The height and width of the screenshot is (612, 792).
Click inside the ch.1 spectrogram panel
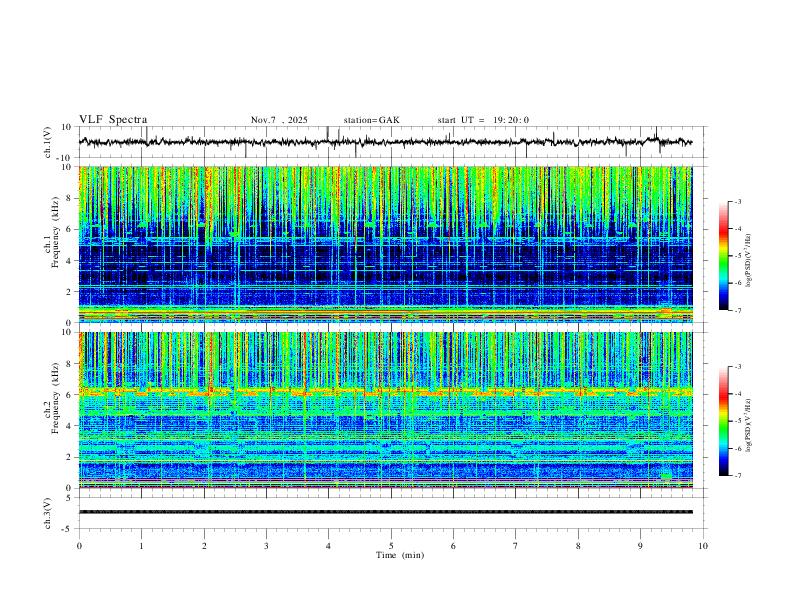point(385,244)
